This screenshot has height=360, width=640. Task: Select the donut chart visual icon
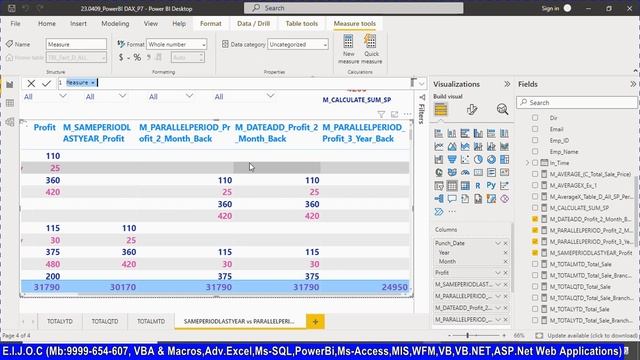(491, 160)
